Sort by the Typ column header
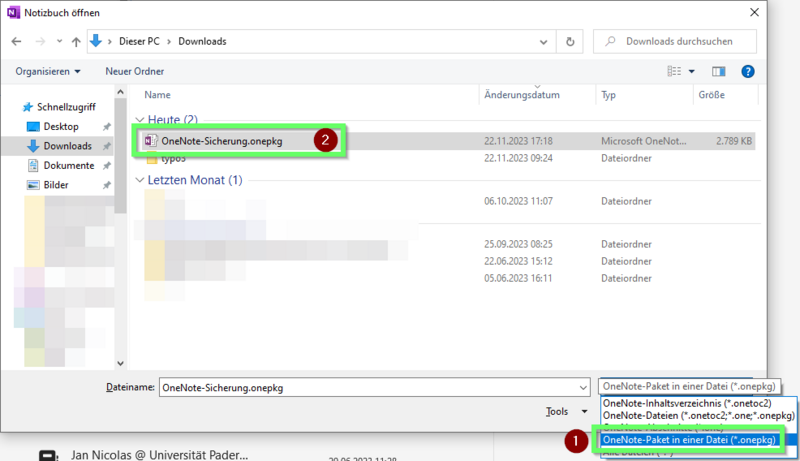 608,95
